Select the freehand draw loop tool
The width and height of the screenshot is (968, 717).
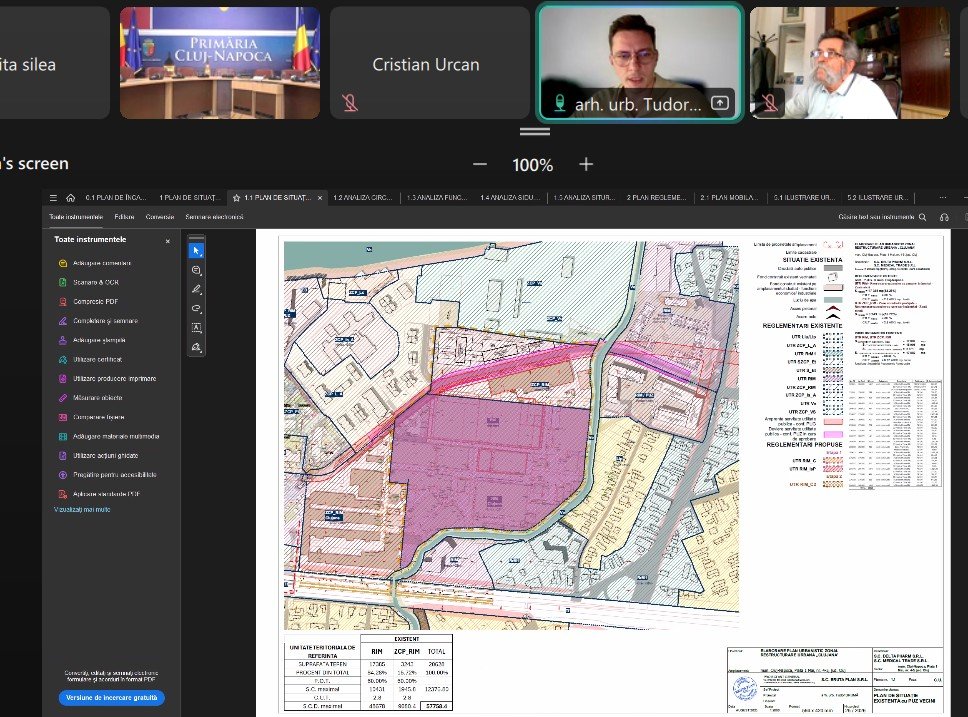(196, 308)
